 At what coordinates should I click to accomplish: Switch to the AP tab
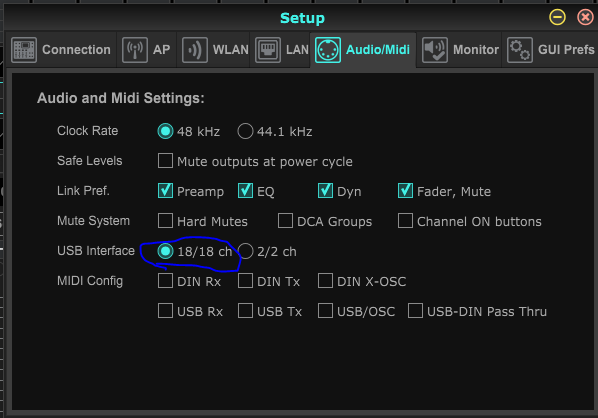[146, 50]
